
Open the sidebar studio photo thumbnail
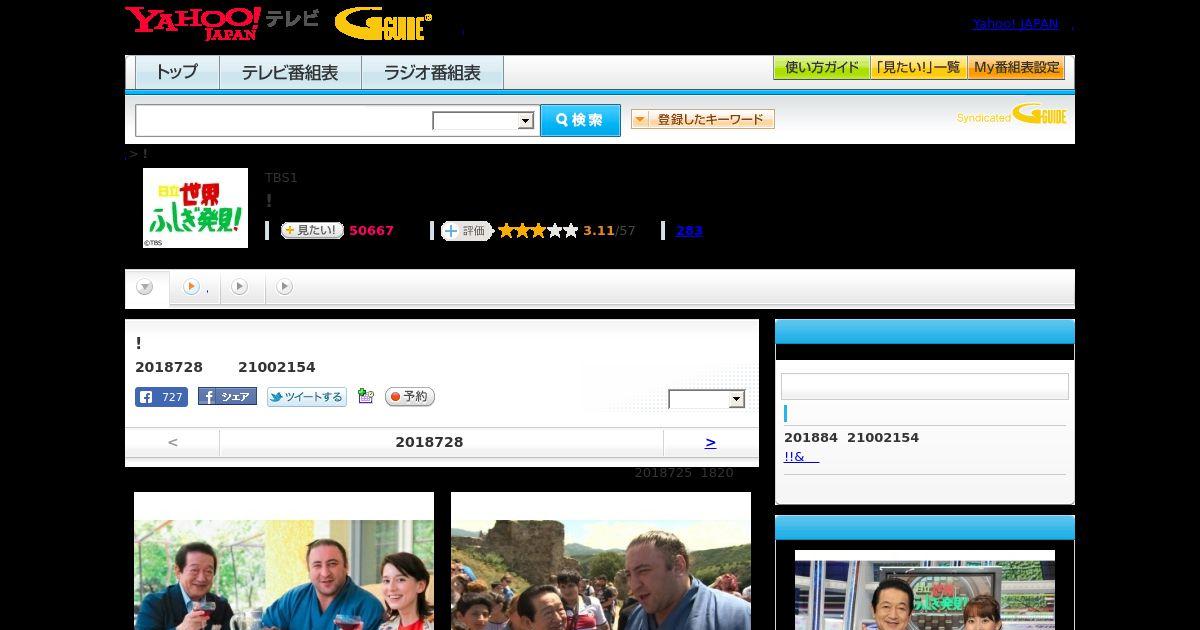[925, 590]
